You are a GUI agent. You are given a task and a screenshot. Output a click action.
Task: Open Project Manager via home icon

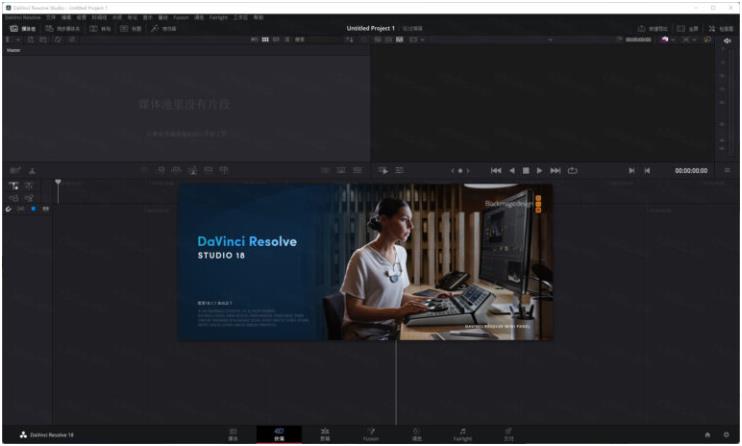point(707,435)
